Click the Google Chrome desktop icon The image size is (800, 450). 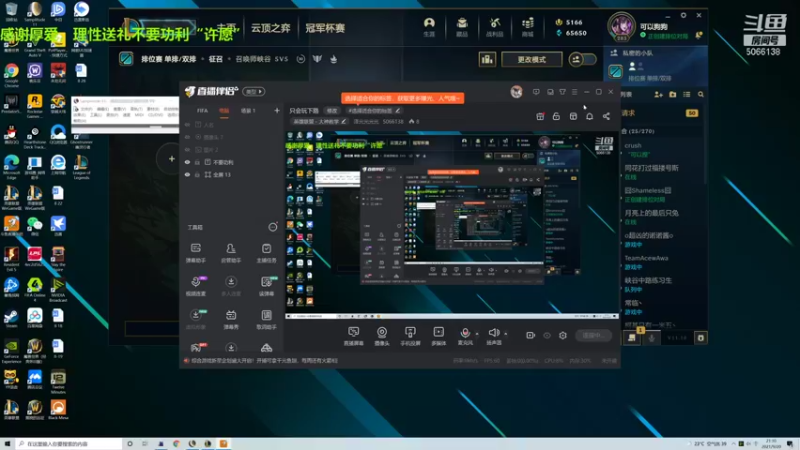click(11, 74)
